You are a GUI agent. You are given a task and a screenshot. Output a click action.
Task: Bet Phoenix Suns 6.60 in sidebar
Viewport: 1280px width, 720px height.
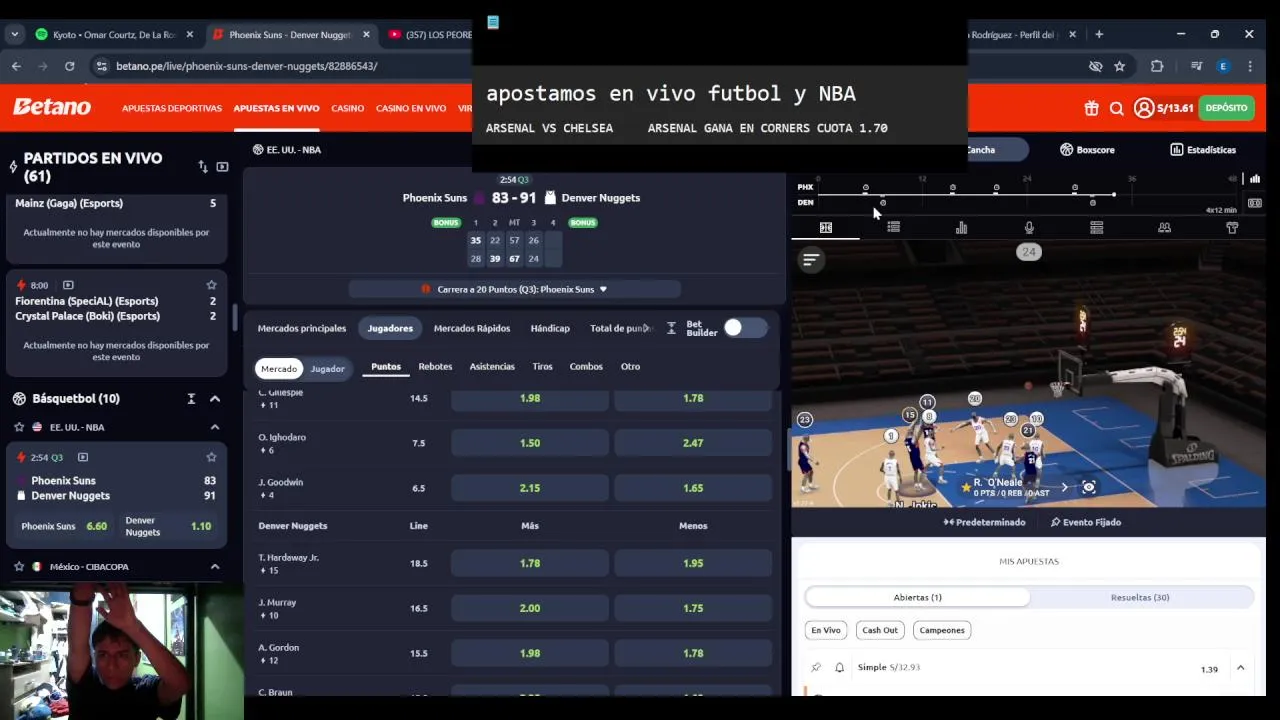pyautogui.click(x=65, y=526)
